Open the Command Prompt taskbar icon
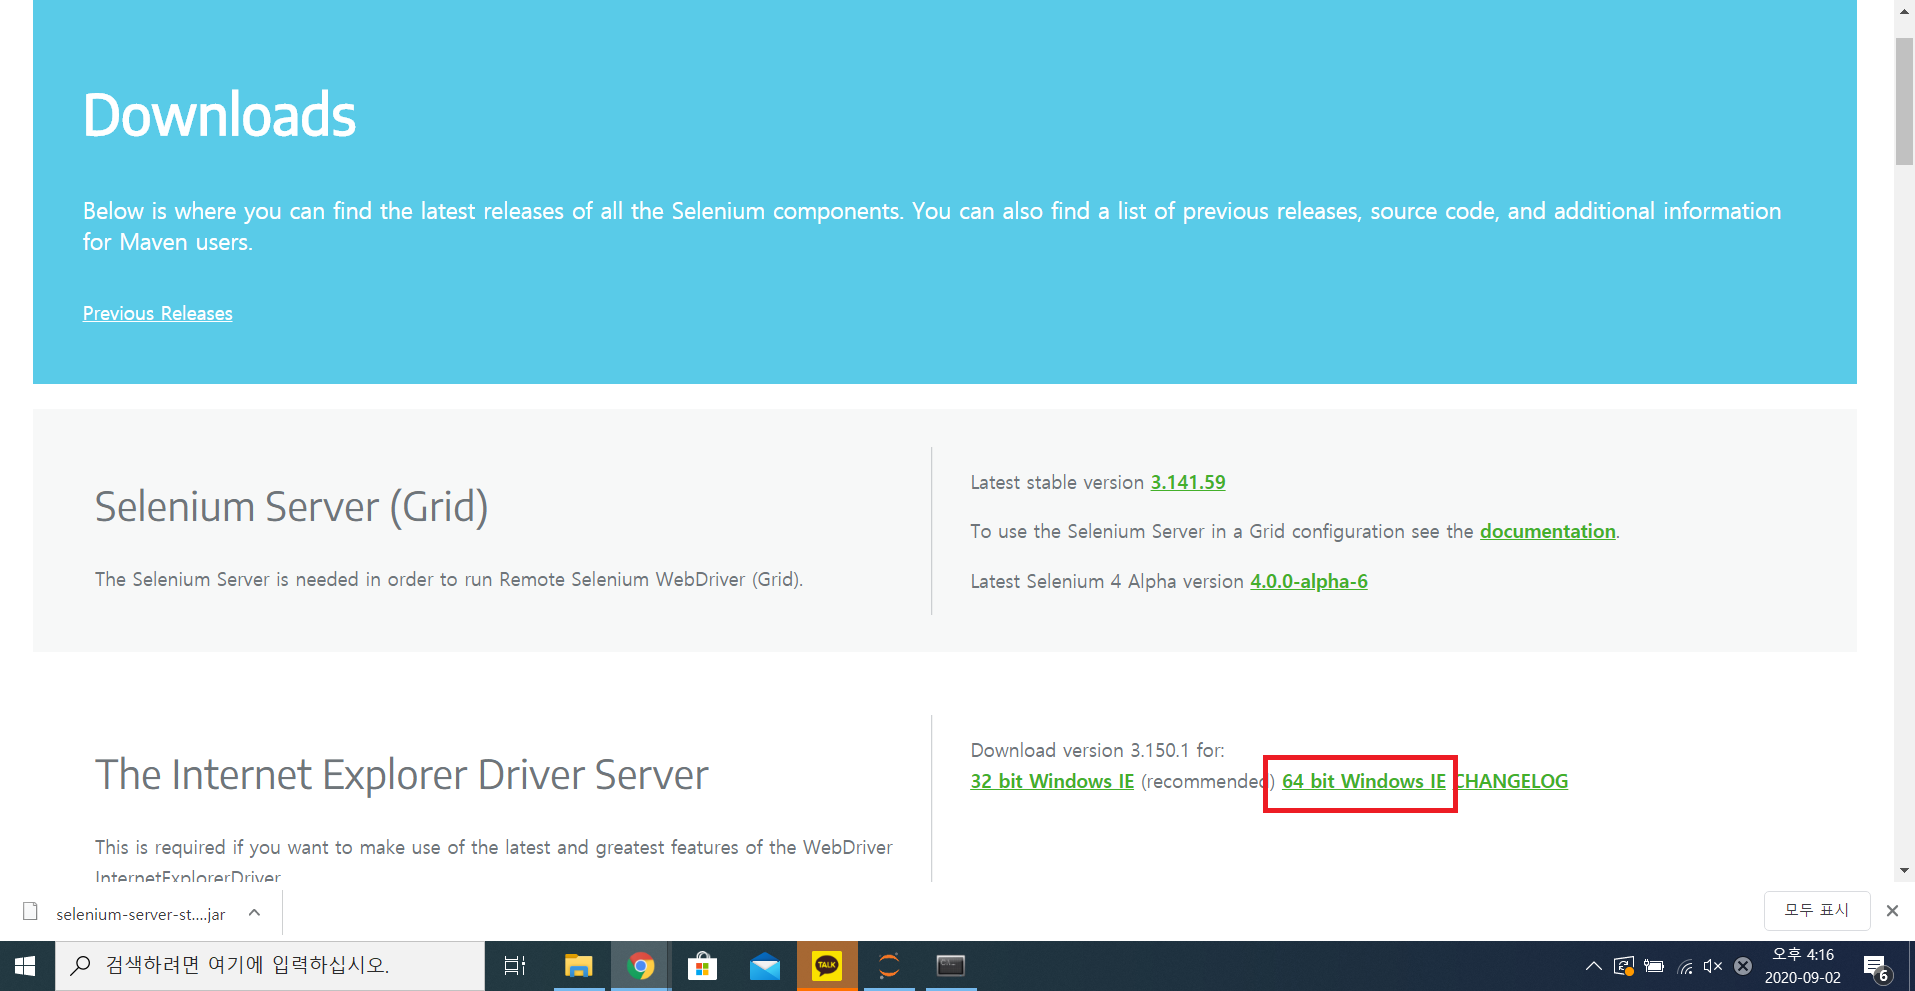1915x991 pixels. tap(951, 966)
